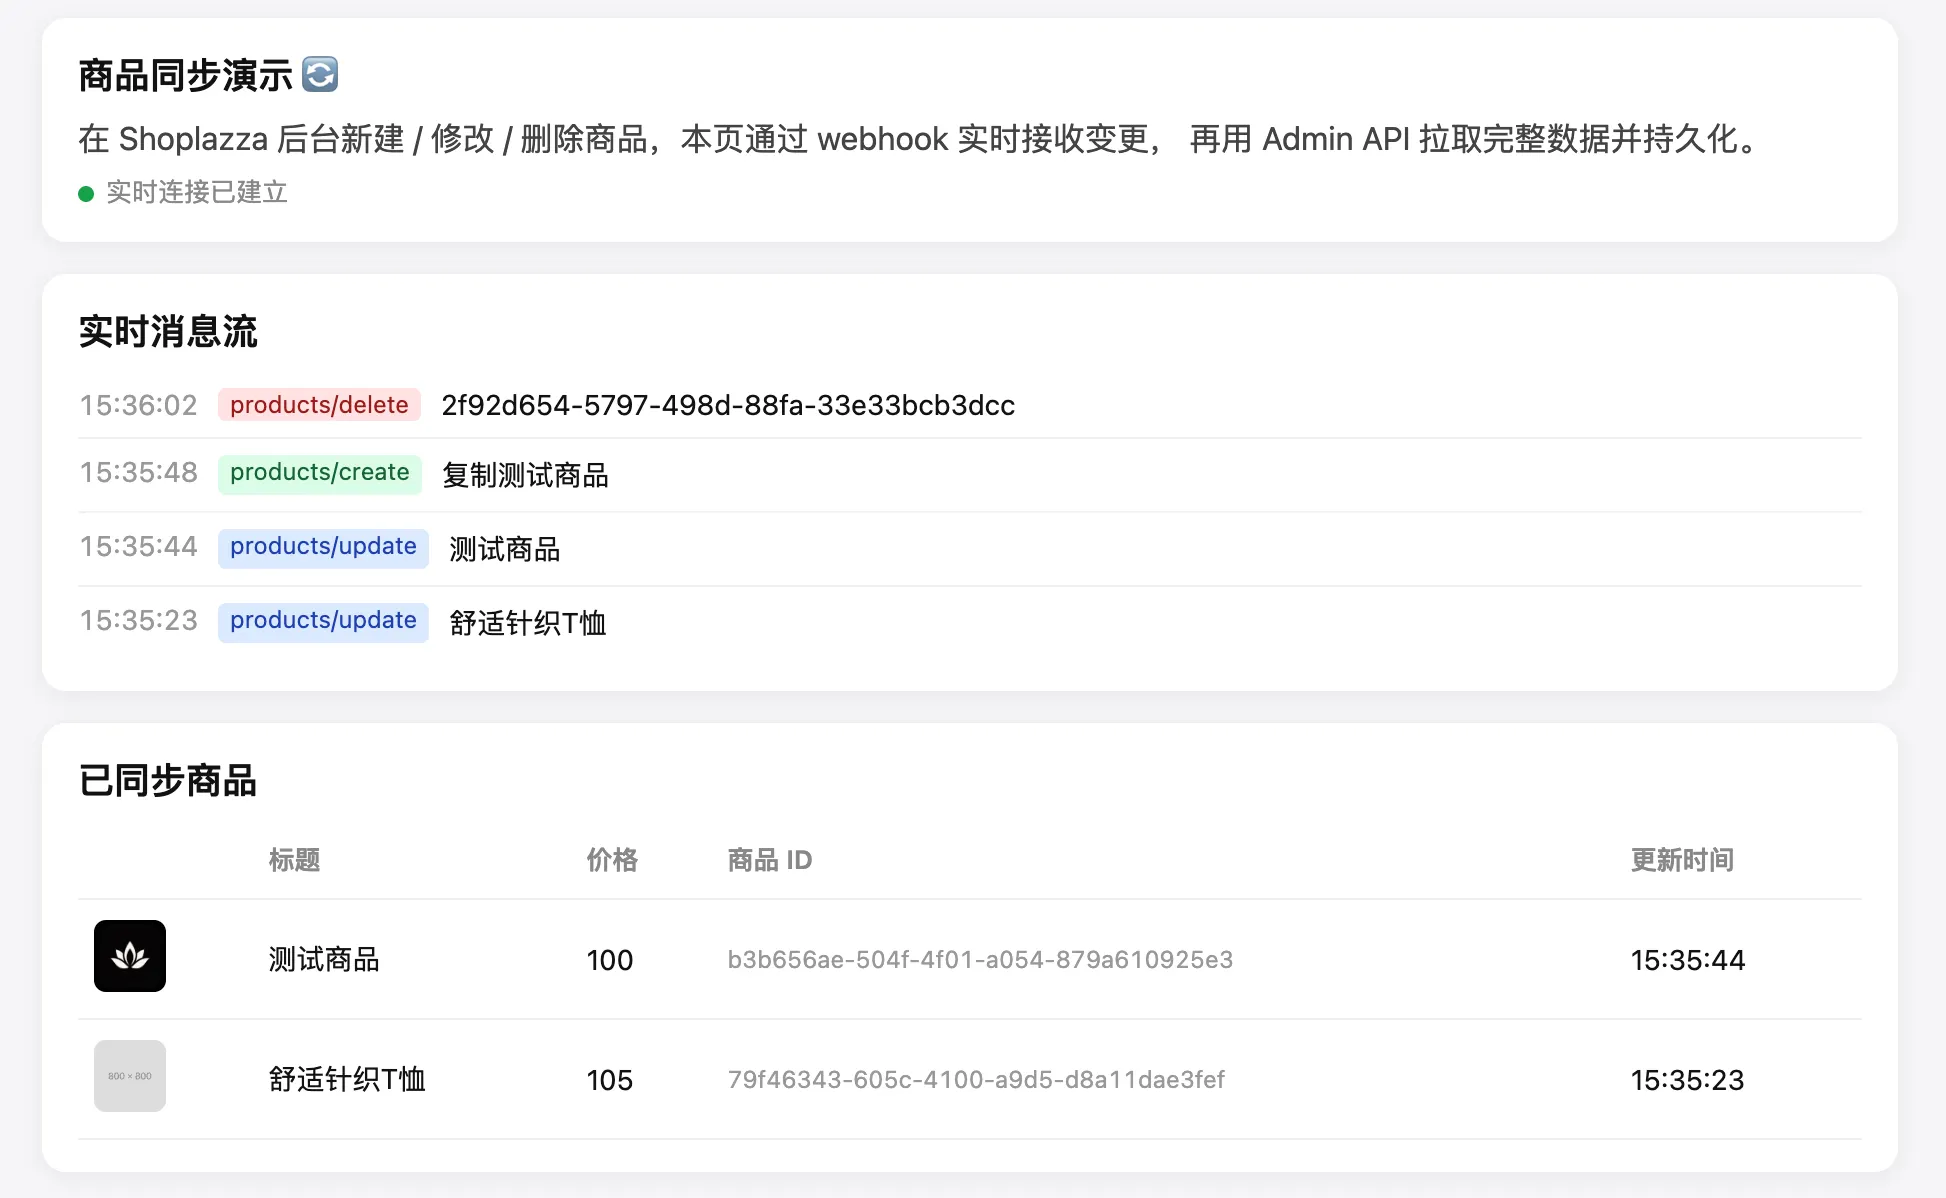Click the products/delete badge
This screenshot has width=1946, height=1198.
click(319, 405)
